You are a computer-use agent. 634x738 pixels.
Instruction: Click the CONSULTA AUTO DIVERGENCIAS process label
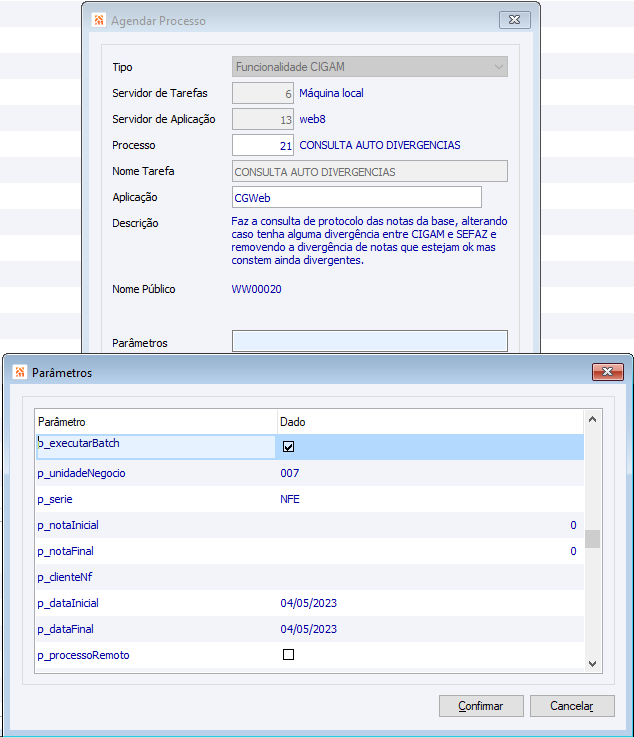click(380, 145)
